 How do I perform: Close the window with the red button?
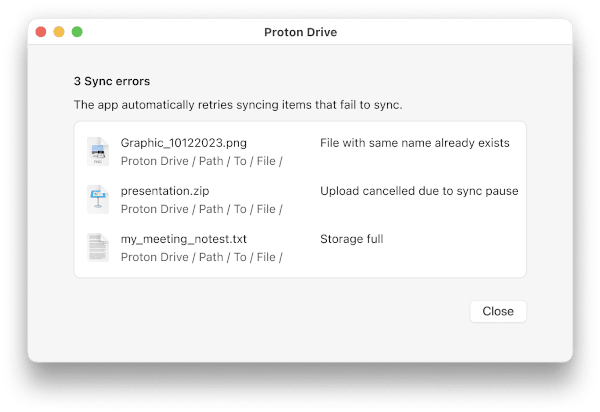coord(41,32)
